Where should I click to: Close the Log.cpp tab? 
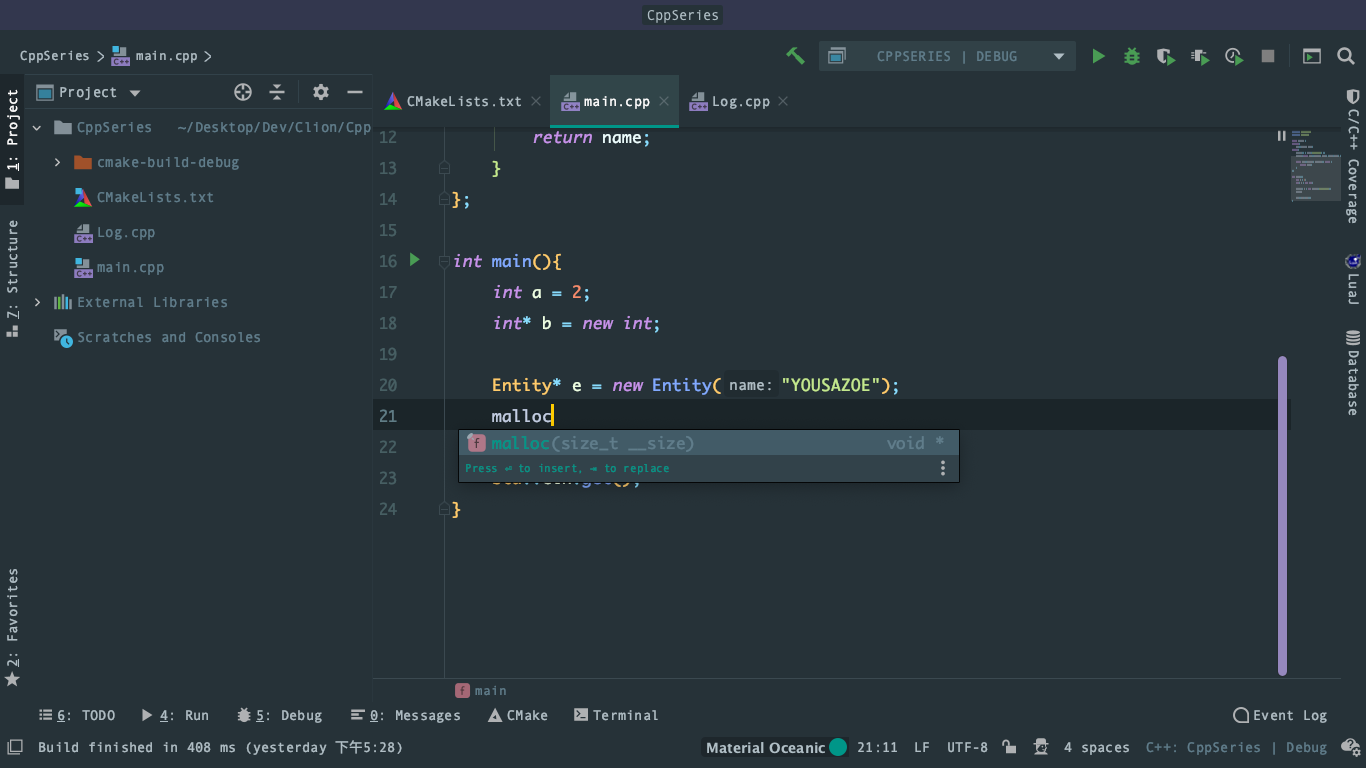[783, 101]
